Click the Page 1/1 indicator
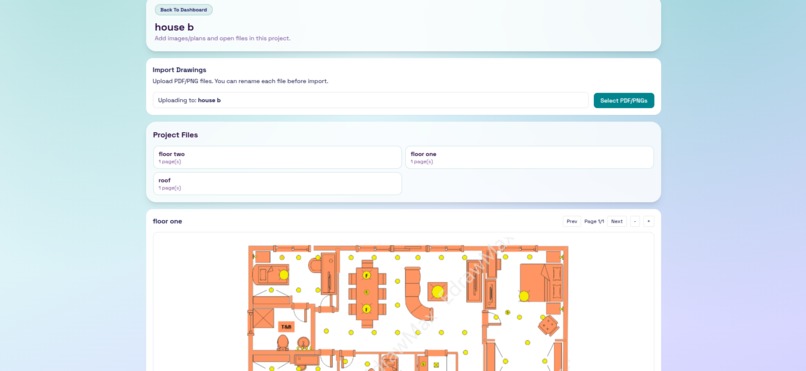 click(x=594, y=221)
